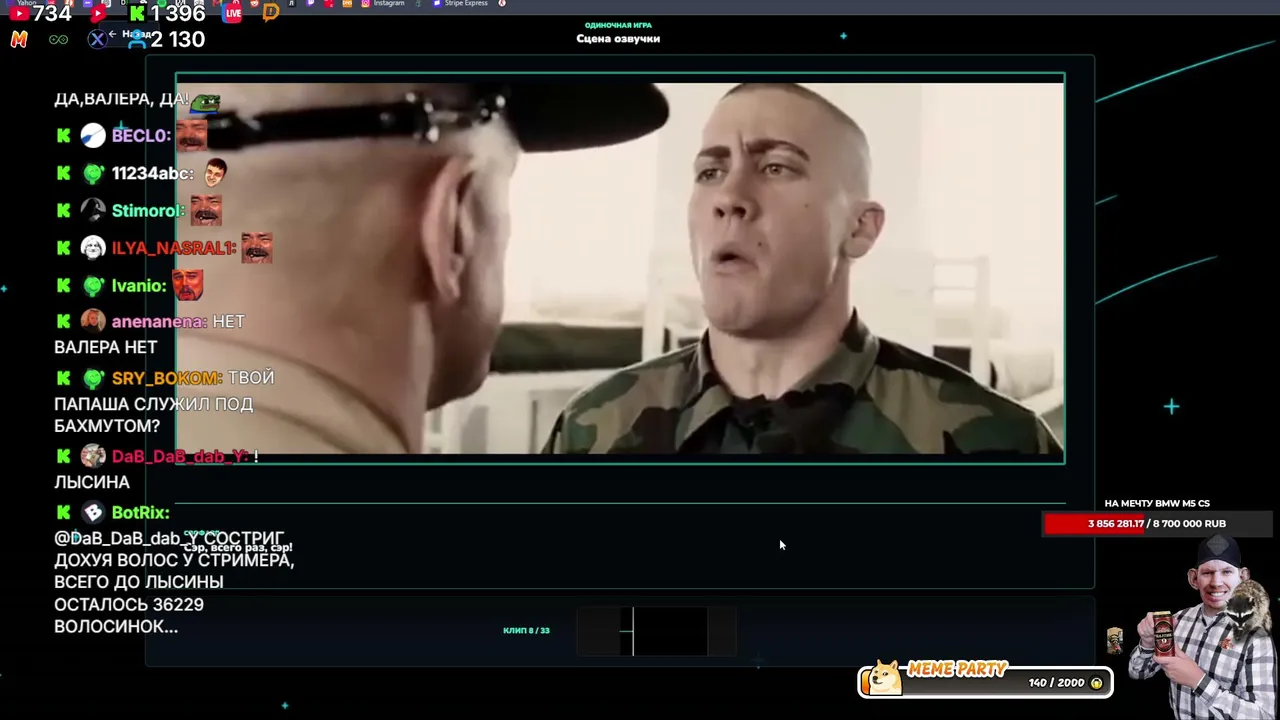1280x720 pixels.
Task: Click 11234abc's green avatar icon
Action: tap(93, 174)
